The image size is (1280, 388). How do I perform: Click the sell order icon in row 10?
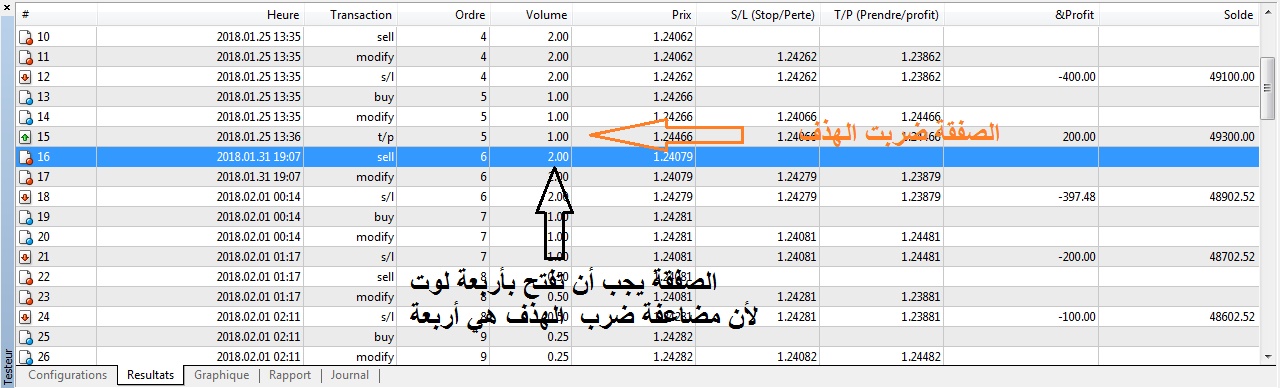tap(26, 37)
